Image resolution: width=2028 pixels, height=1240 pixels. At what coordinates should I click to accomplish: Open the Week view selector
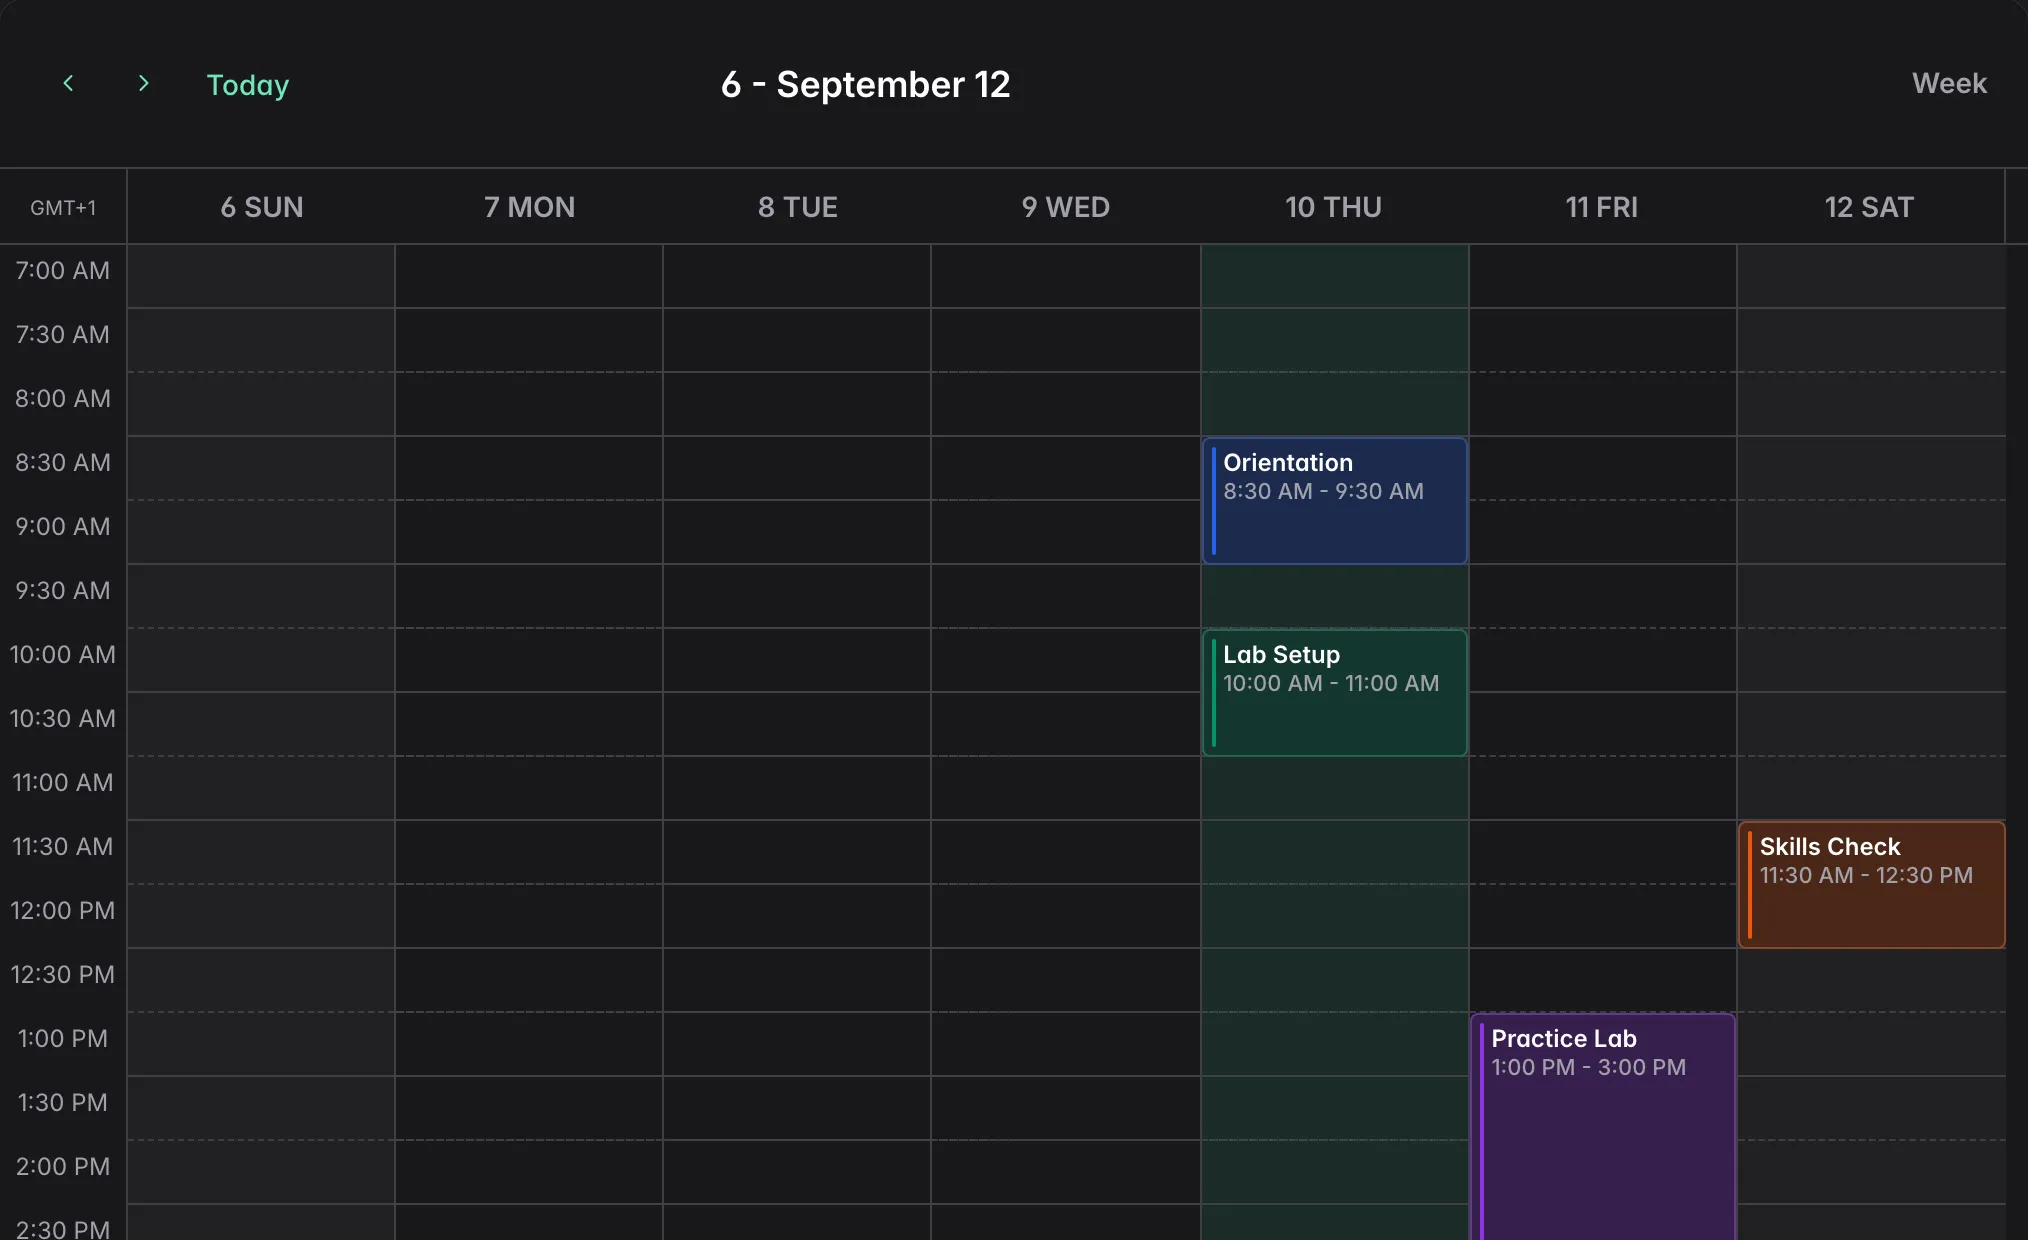click(x=1949, y=84)
